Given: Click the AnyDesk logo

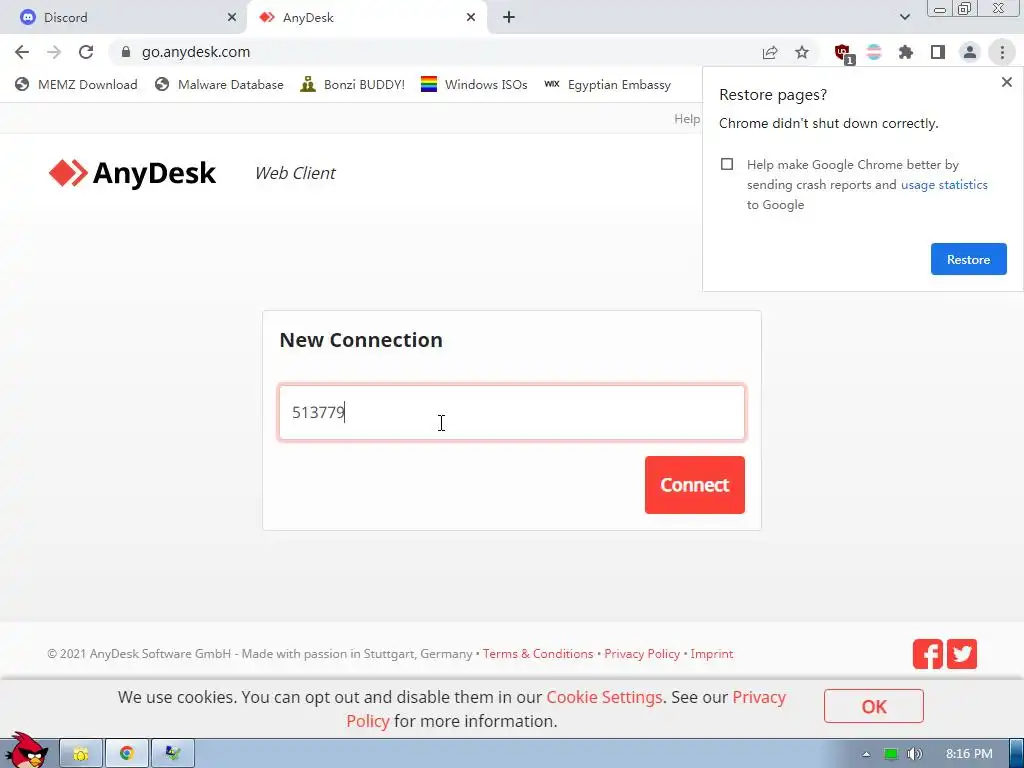Looking at the screenshot, I should tap(132, 173).
